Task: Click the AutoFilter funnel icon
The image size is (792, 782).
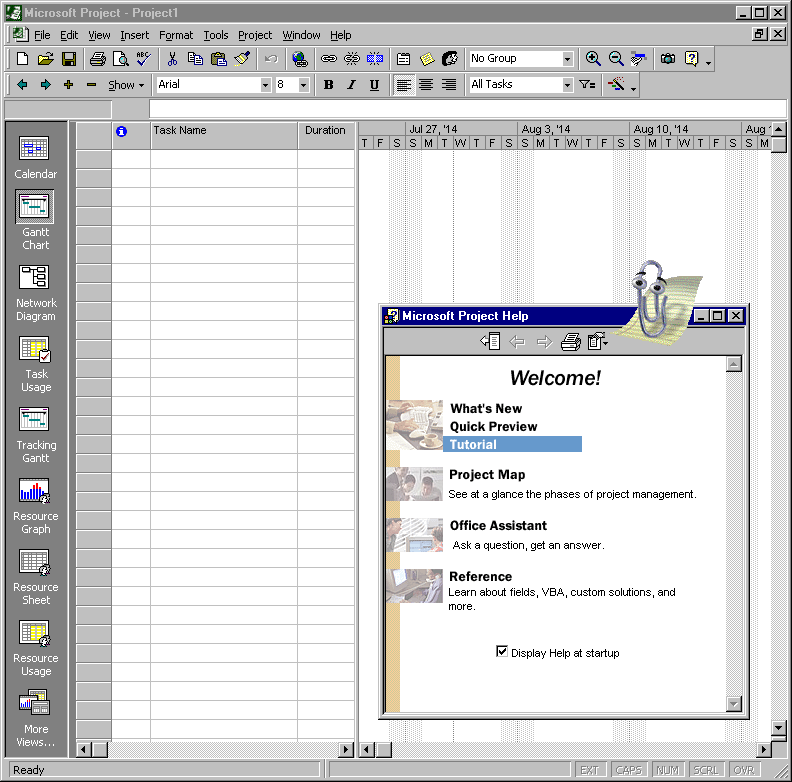Action: (587, 85)
